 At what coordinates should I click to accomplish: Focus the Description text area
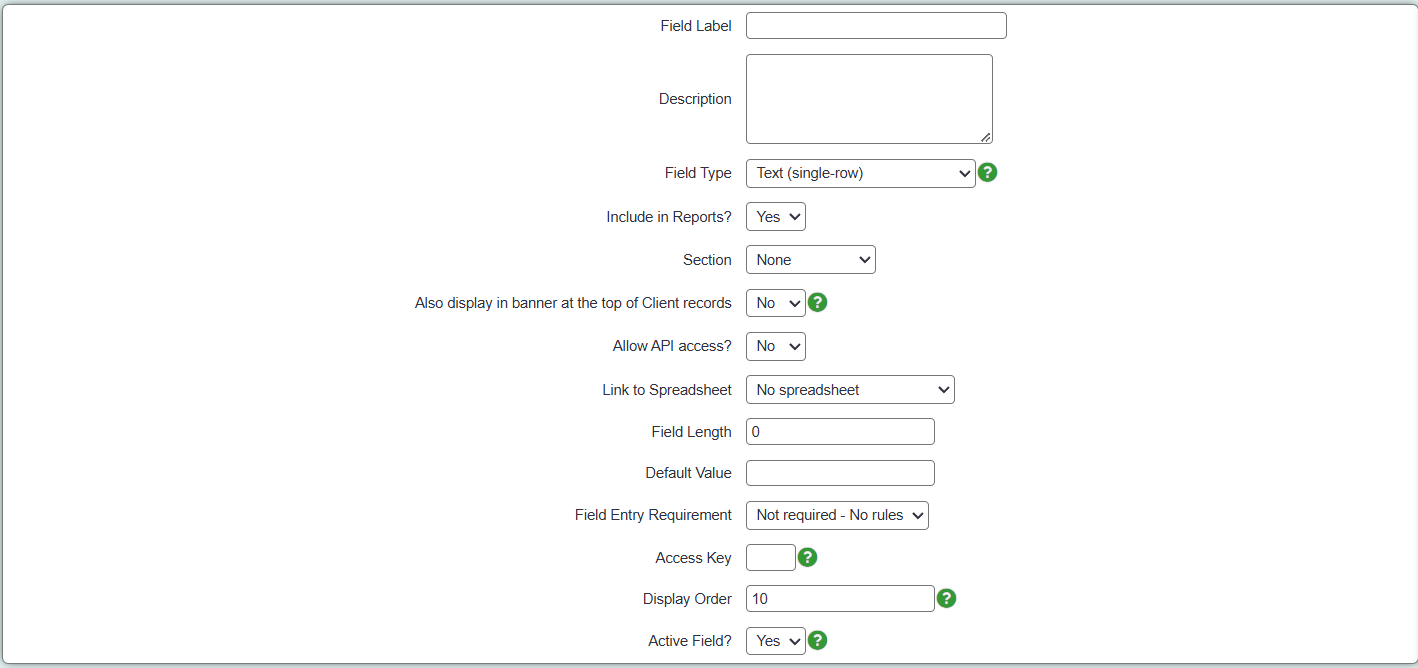click(869, 99)
